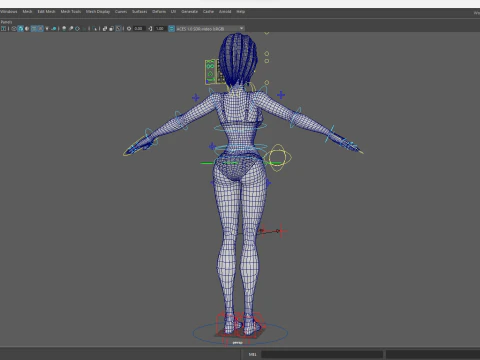Toggle the Motion Blur icon
Viewport: 480px width, 360px height.
click(x=71, y=29)
